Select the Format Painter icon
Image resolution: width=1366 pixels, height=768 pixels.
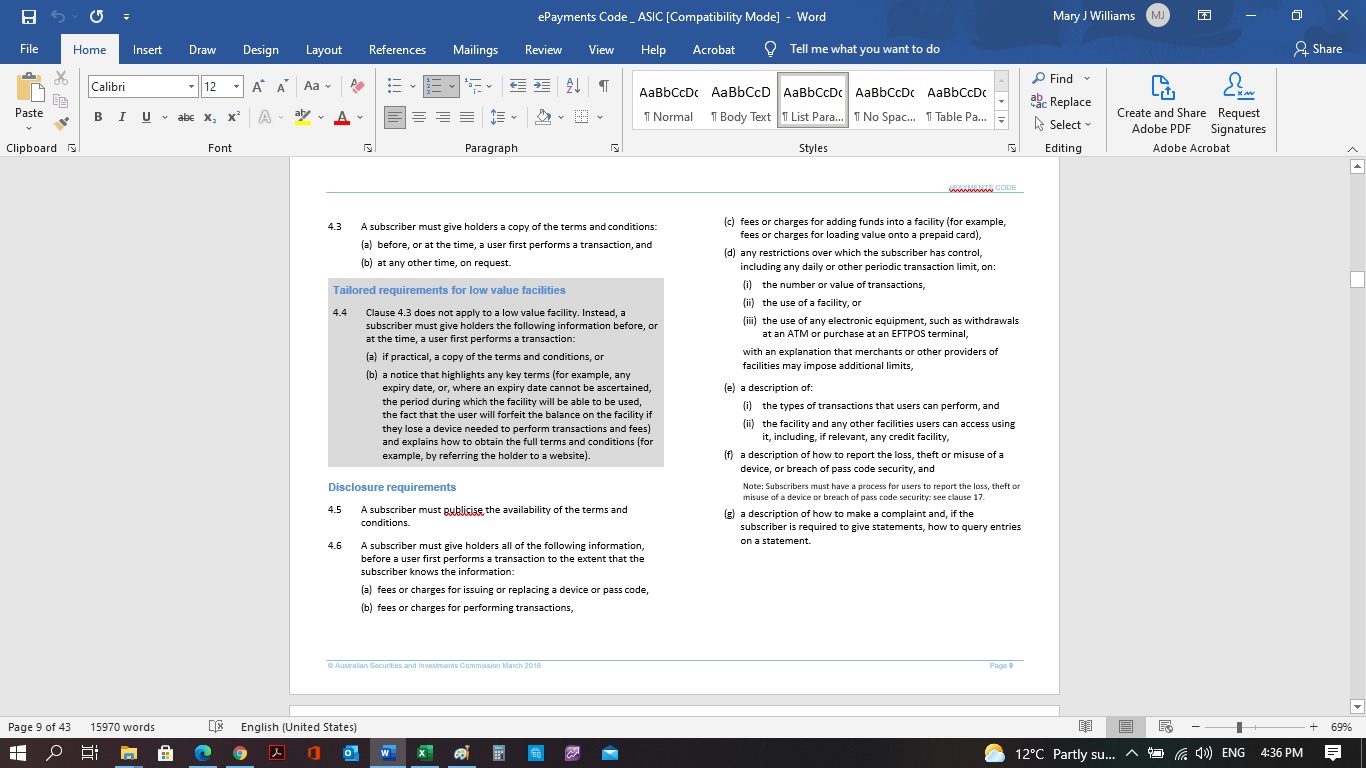(60, 122)
